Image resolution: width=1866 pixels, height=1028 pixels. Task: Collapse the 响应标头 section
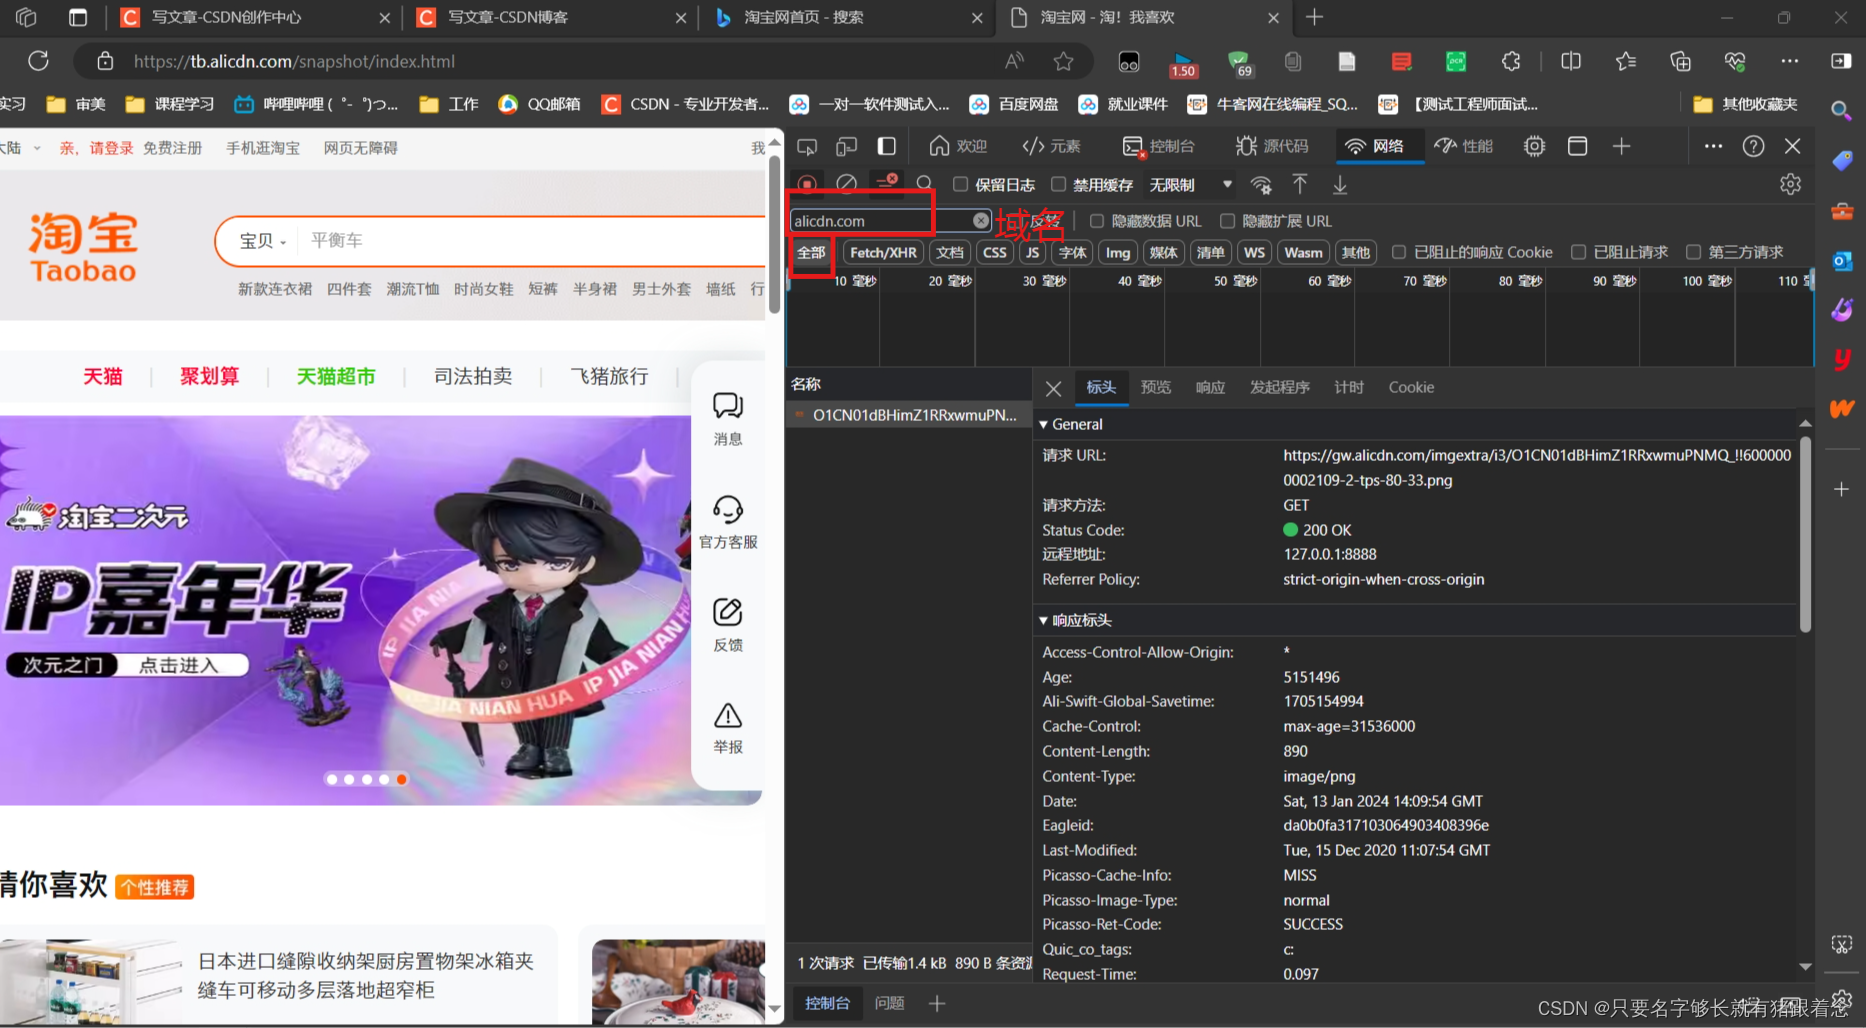coord(1043,621)
